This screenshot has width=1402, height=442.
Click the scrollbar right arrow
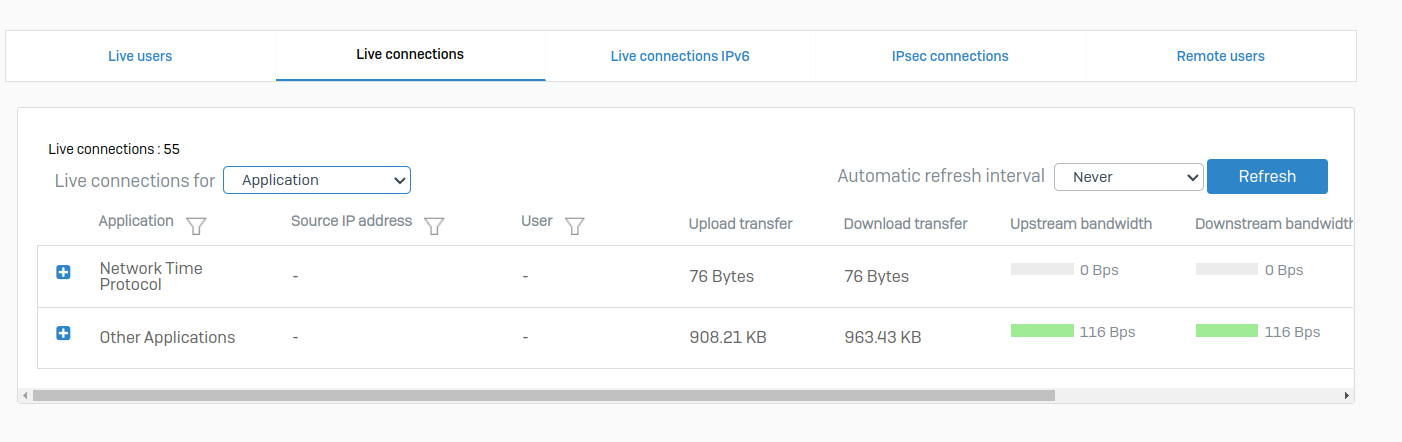1347,396
